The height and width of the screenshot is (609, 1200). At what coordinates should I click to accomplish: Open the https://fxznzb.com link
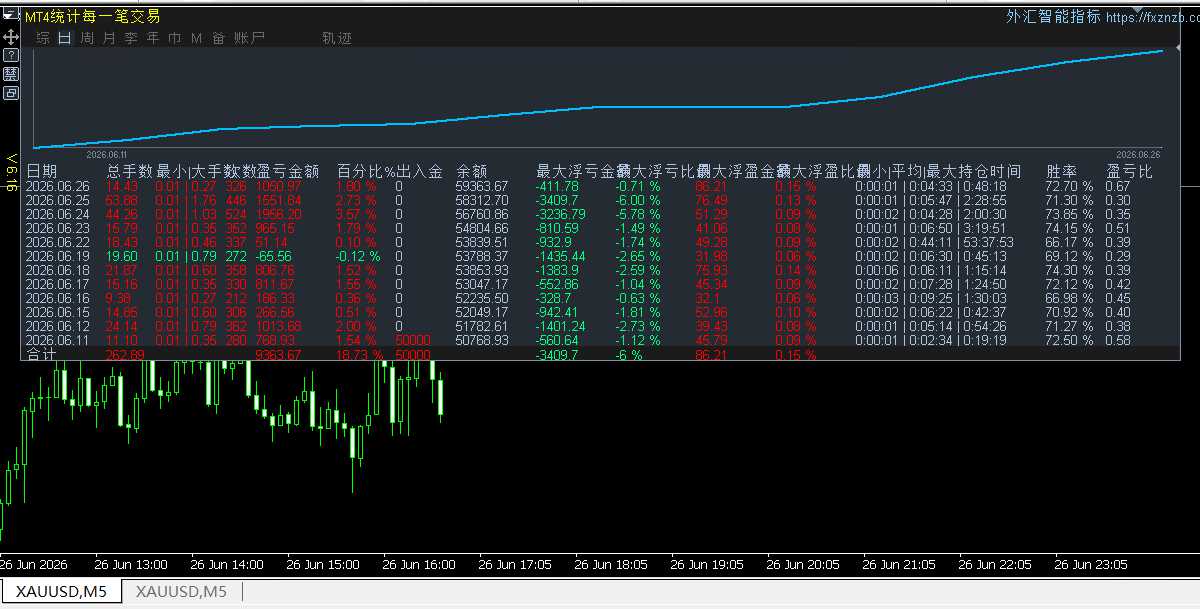coord(1151,17)
